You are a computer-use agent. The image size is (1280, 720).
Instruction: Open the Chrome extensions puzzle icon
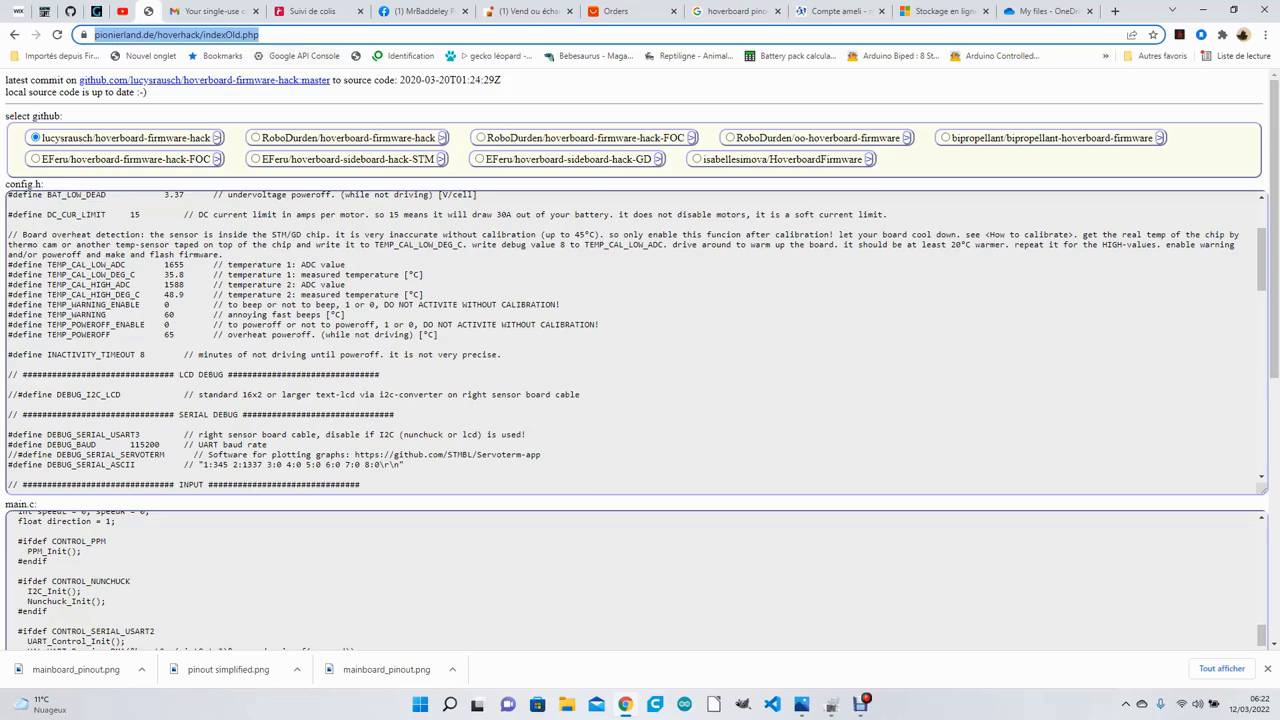tap(1222, 34)
